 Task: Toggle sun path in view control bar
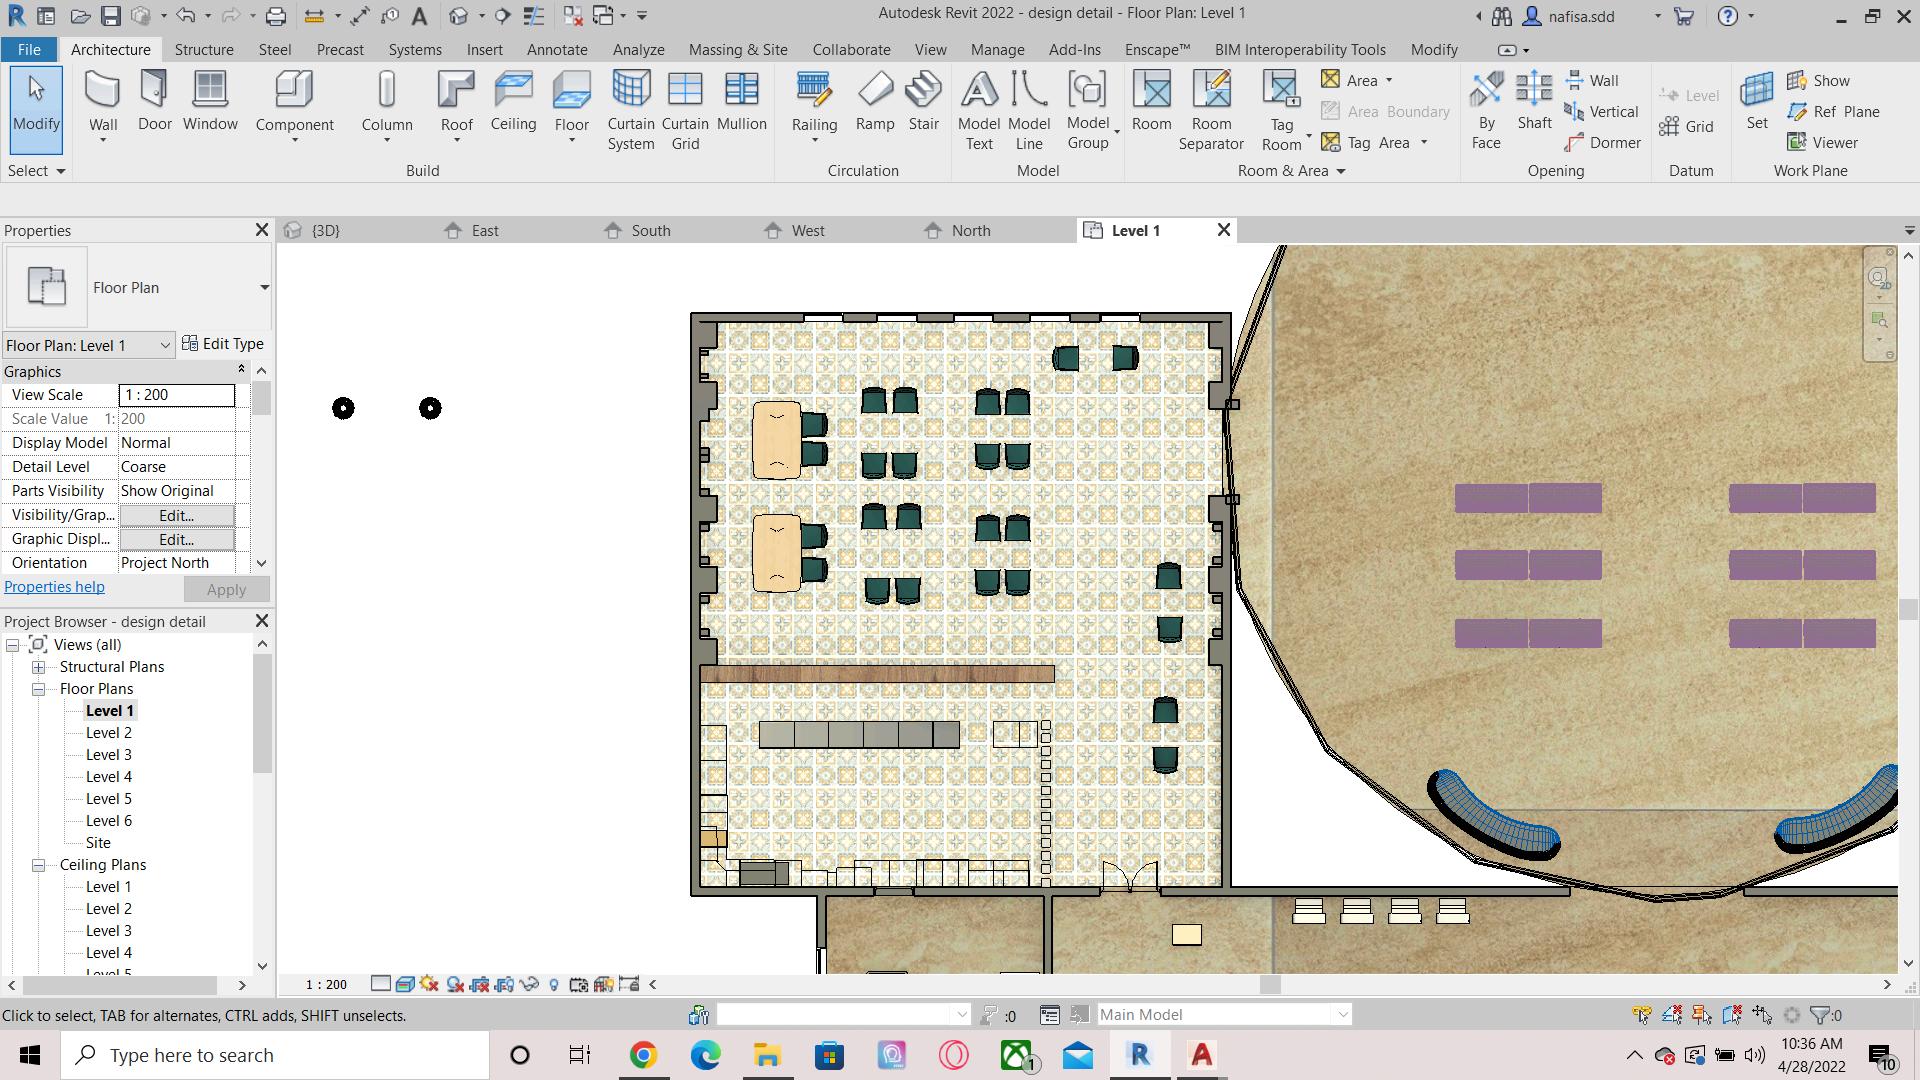pyautogui.click(x=430, y=984)
